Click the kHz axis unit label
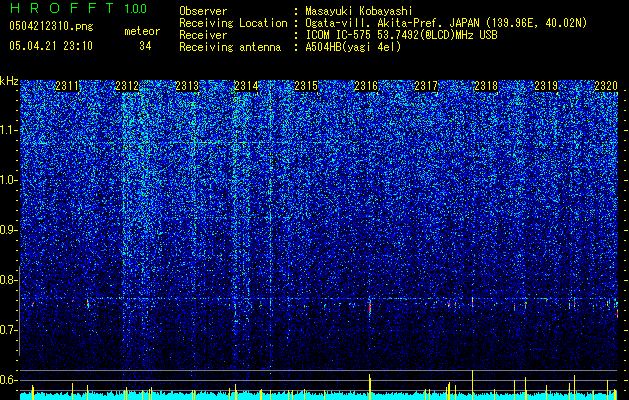 pyautogui.click(x=9, y=81)
